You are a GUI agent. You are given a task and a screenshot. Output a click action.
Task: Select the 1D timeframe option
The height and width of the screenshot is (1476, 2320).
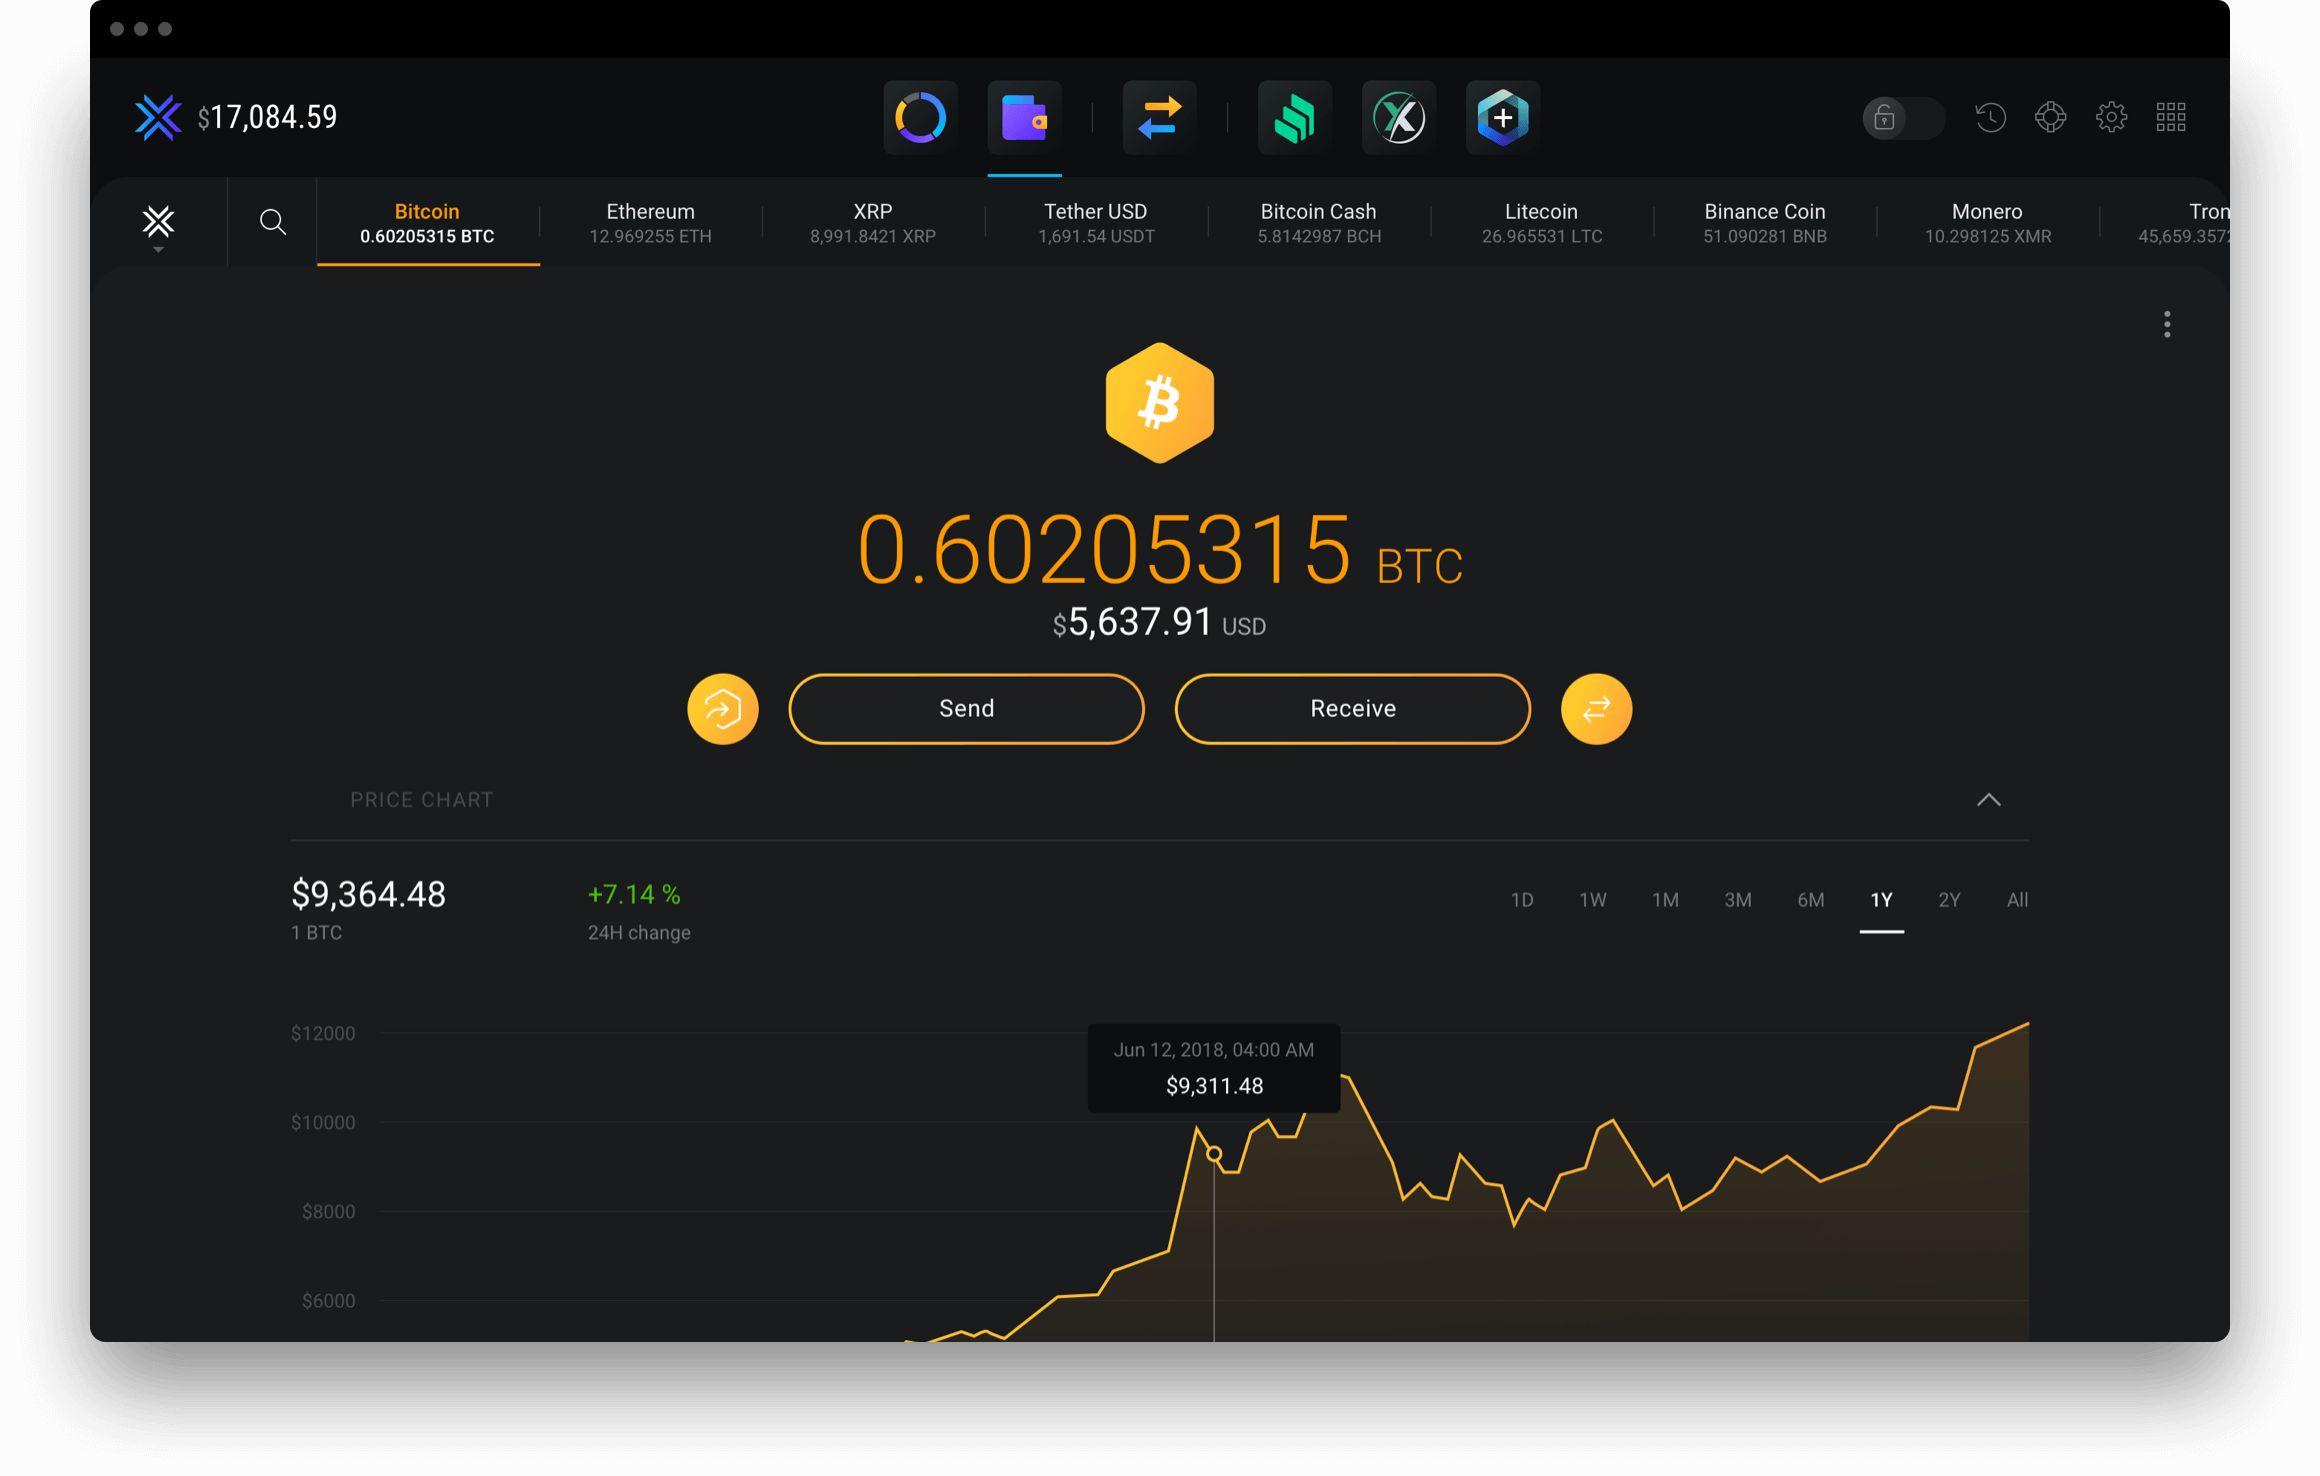(1524, 899)
